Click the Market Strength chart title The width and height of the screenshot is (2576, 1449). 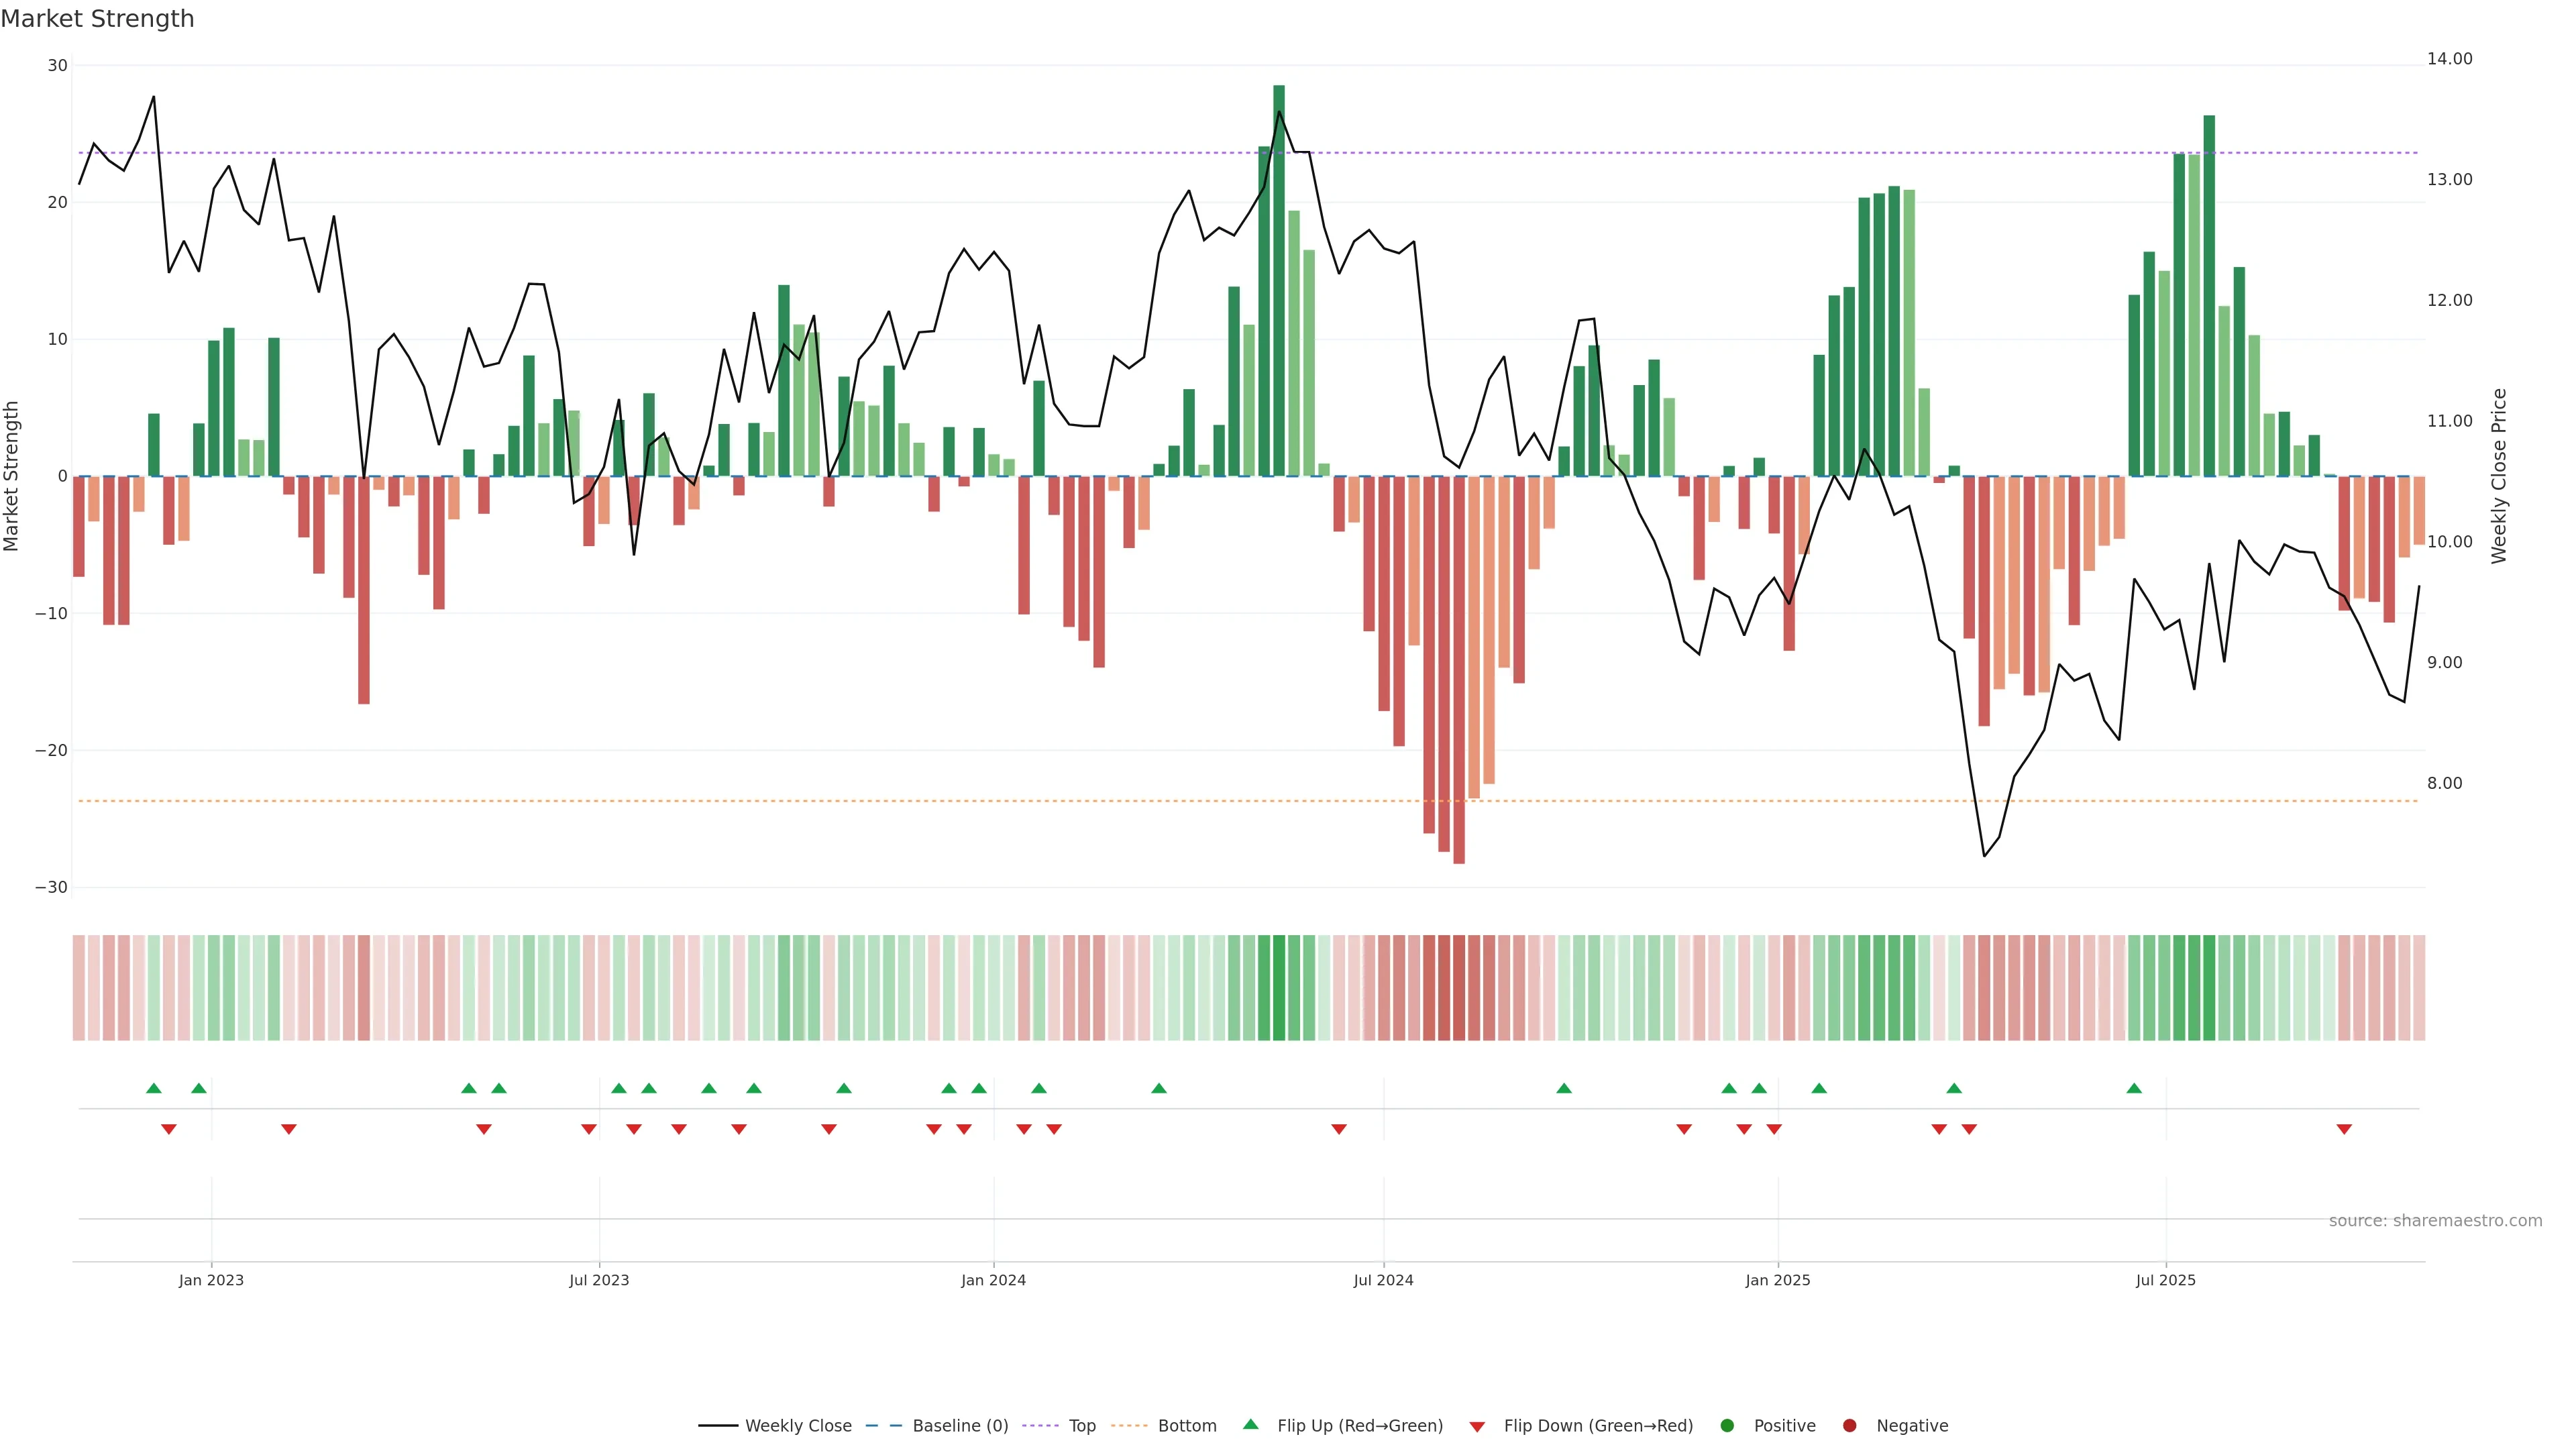[97, 19]
